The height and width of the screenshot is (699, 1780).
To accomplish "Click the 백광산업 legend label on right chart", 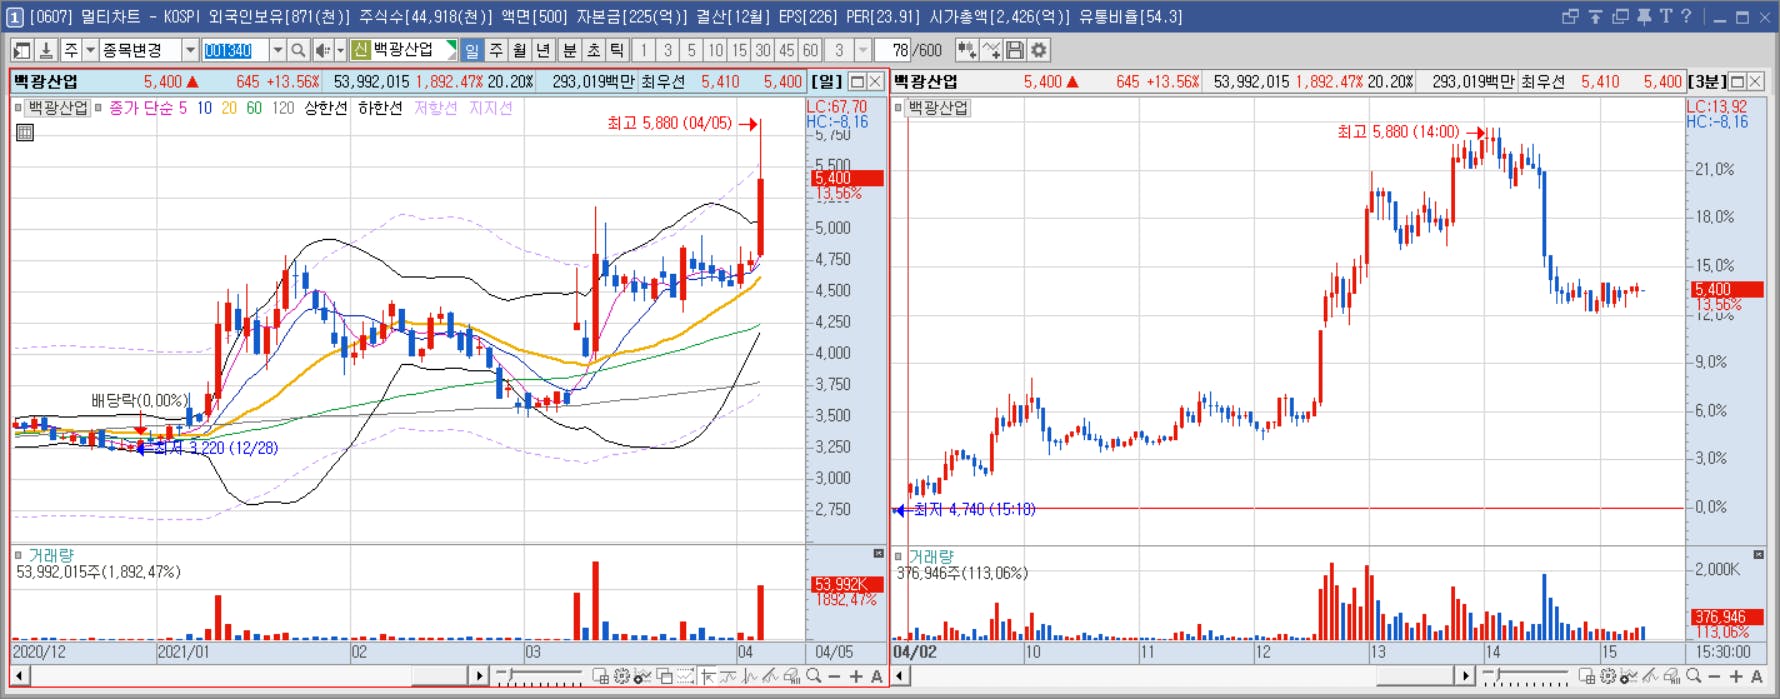I will coord(938,107).
